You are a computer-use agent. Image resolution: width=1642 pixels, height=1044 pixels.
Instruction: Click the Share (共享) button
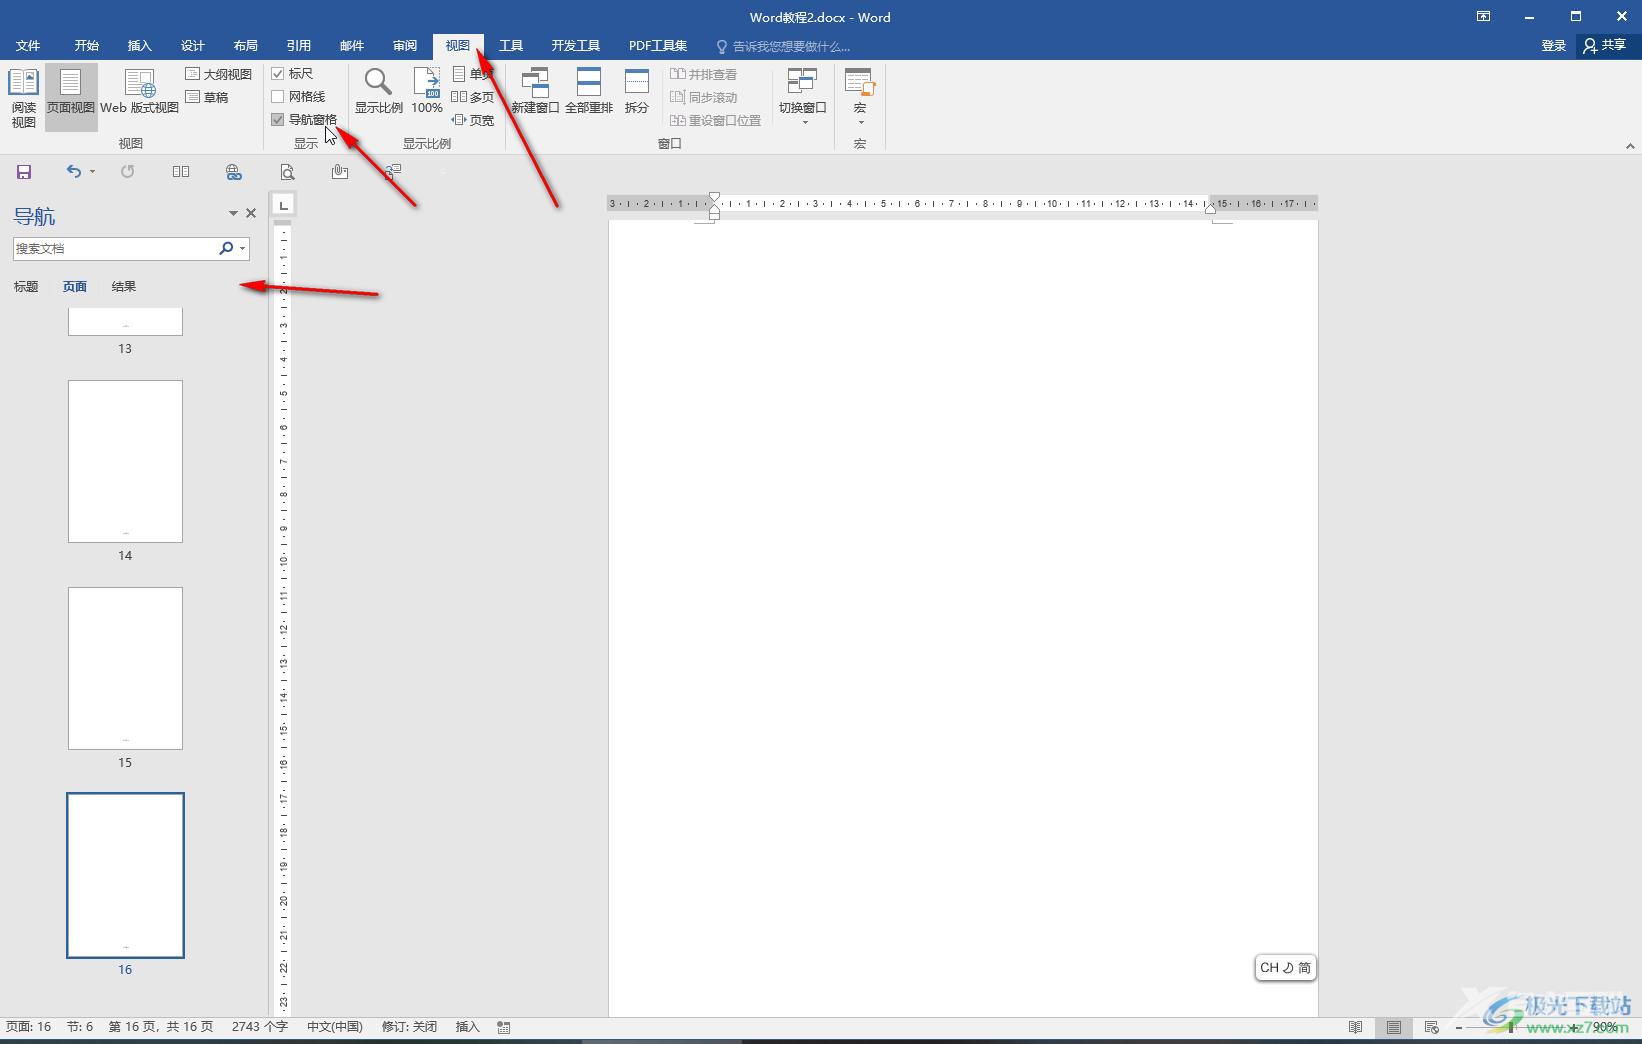pos(1605,46)
